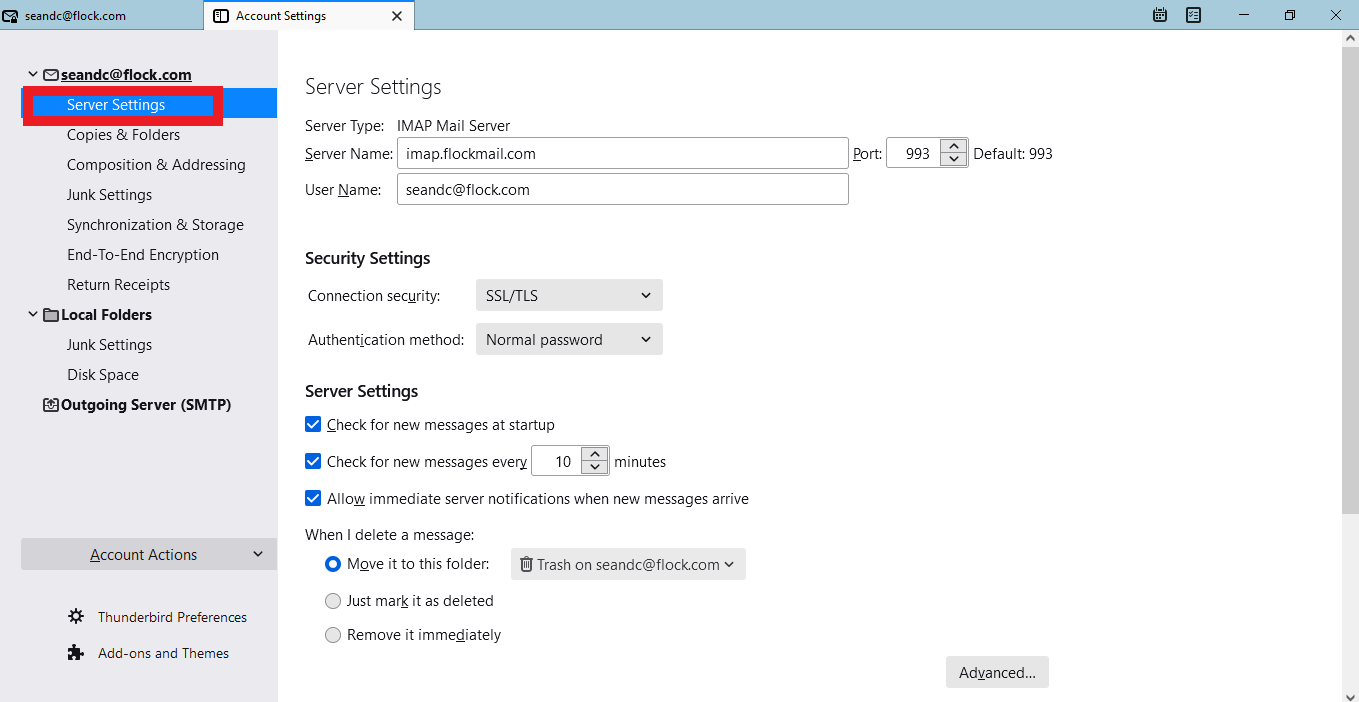Click the Local Folders folder icon
This screenshot has width=1359, height=702.
point(50,315)
